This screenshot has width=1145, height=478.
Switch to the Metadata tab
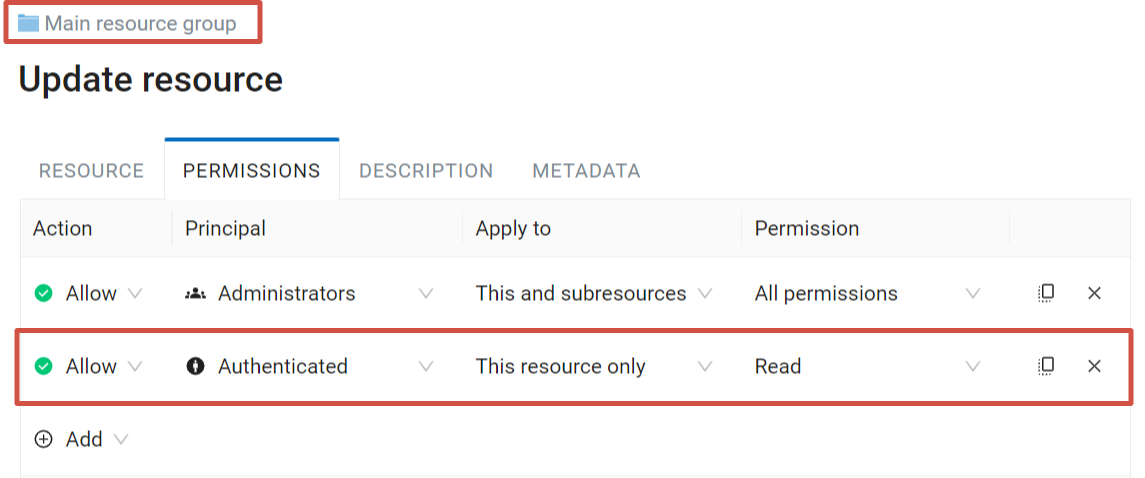click(x=586, y=171)
